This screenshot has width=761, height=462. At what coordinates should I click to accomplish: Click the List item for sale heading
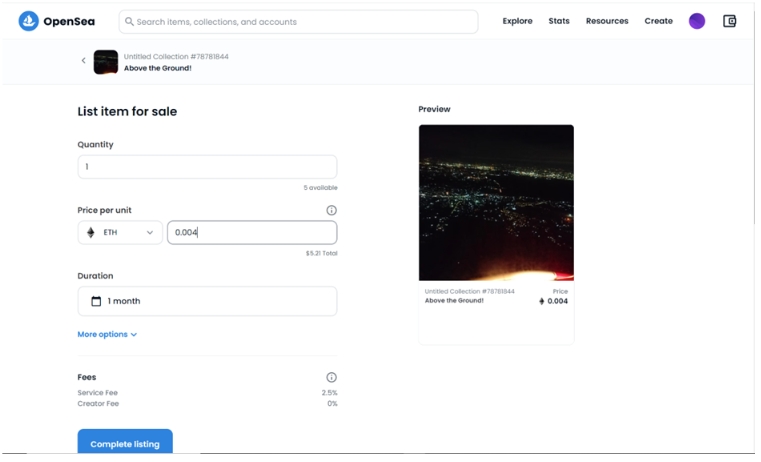tap(127, 112)
